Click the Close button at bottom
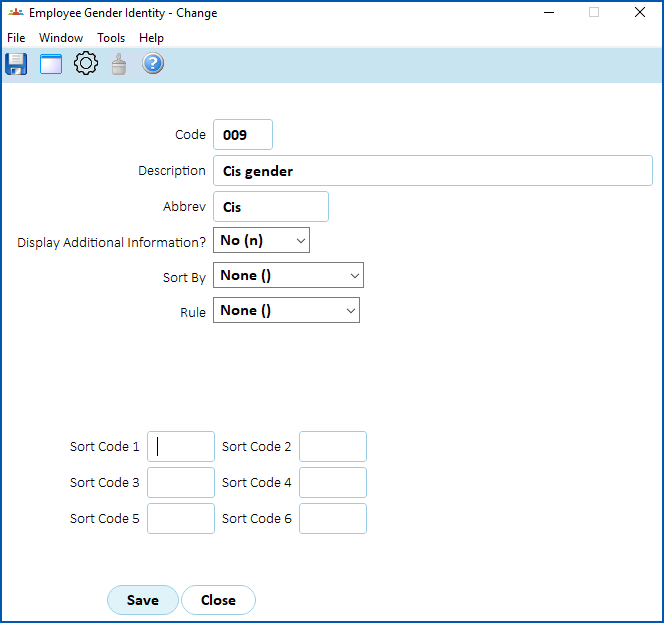The width and height of the screenshot is (664, 623). [218, 600]
